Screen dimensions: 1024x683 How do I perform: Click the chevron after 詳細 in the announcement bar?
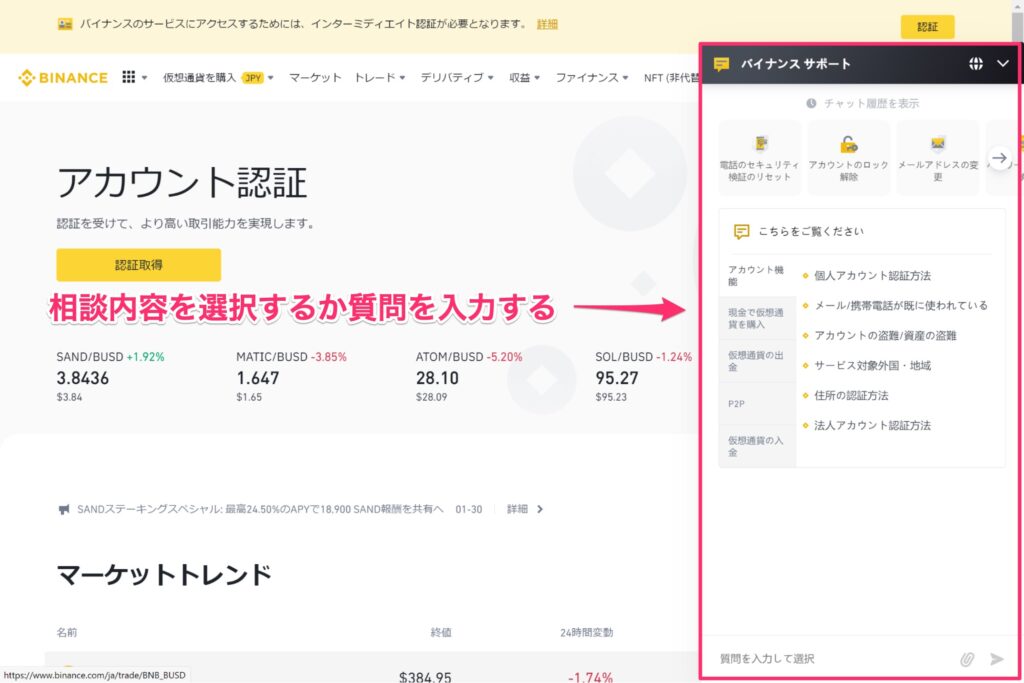click(539, 509)
